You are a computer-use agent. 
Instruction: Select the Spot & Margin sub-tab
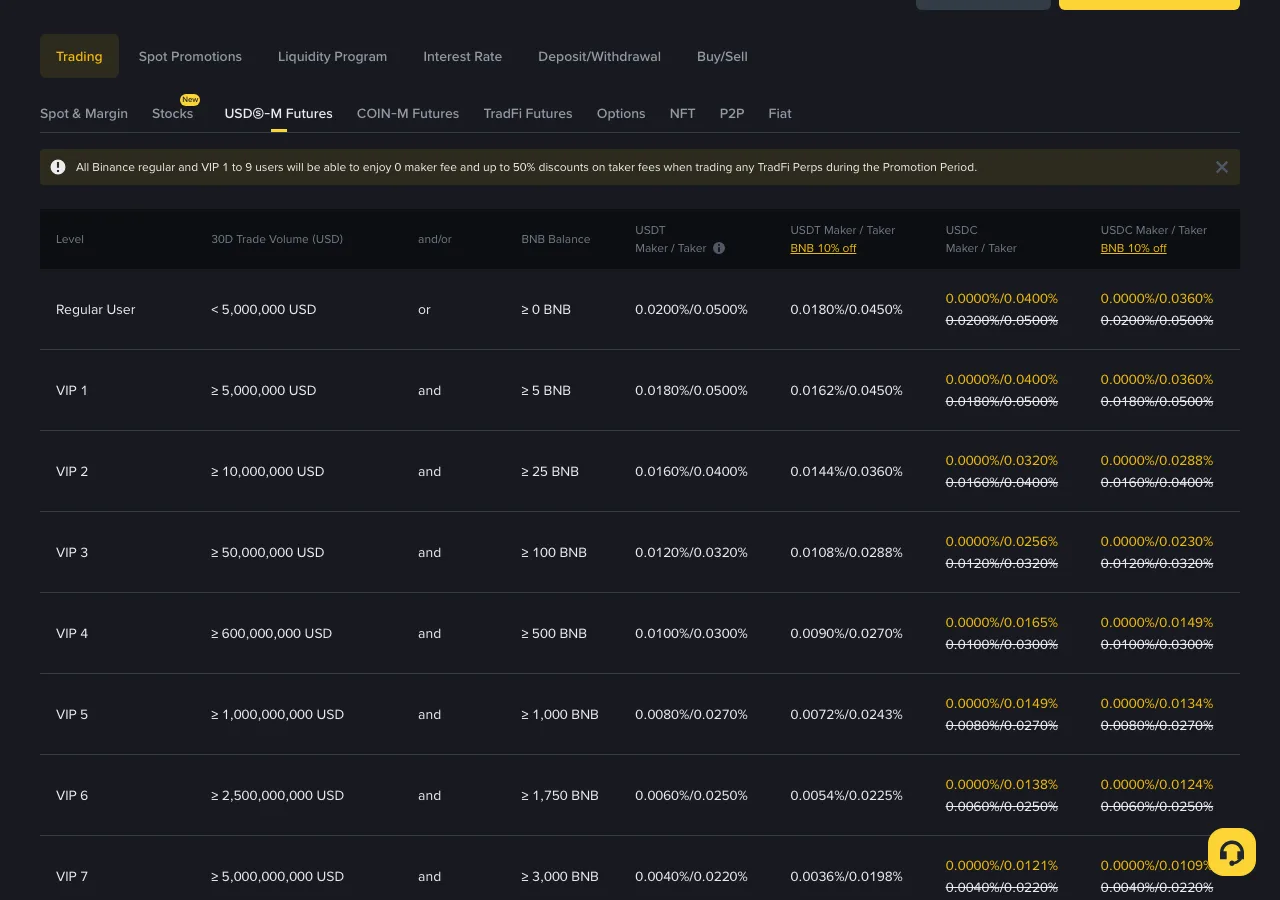pyautogui.click(x=84, y=113)
